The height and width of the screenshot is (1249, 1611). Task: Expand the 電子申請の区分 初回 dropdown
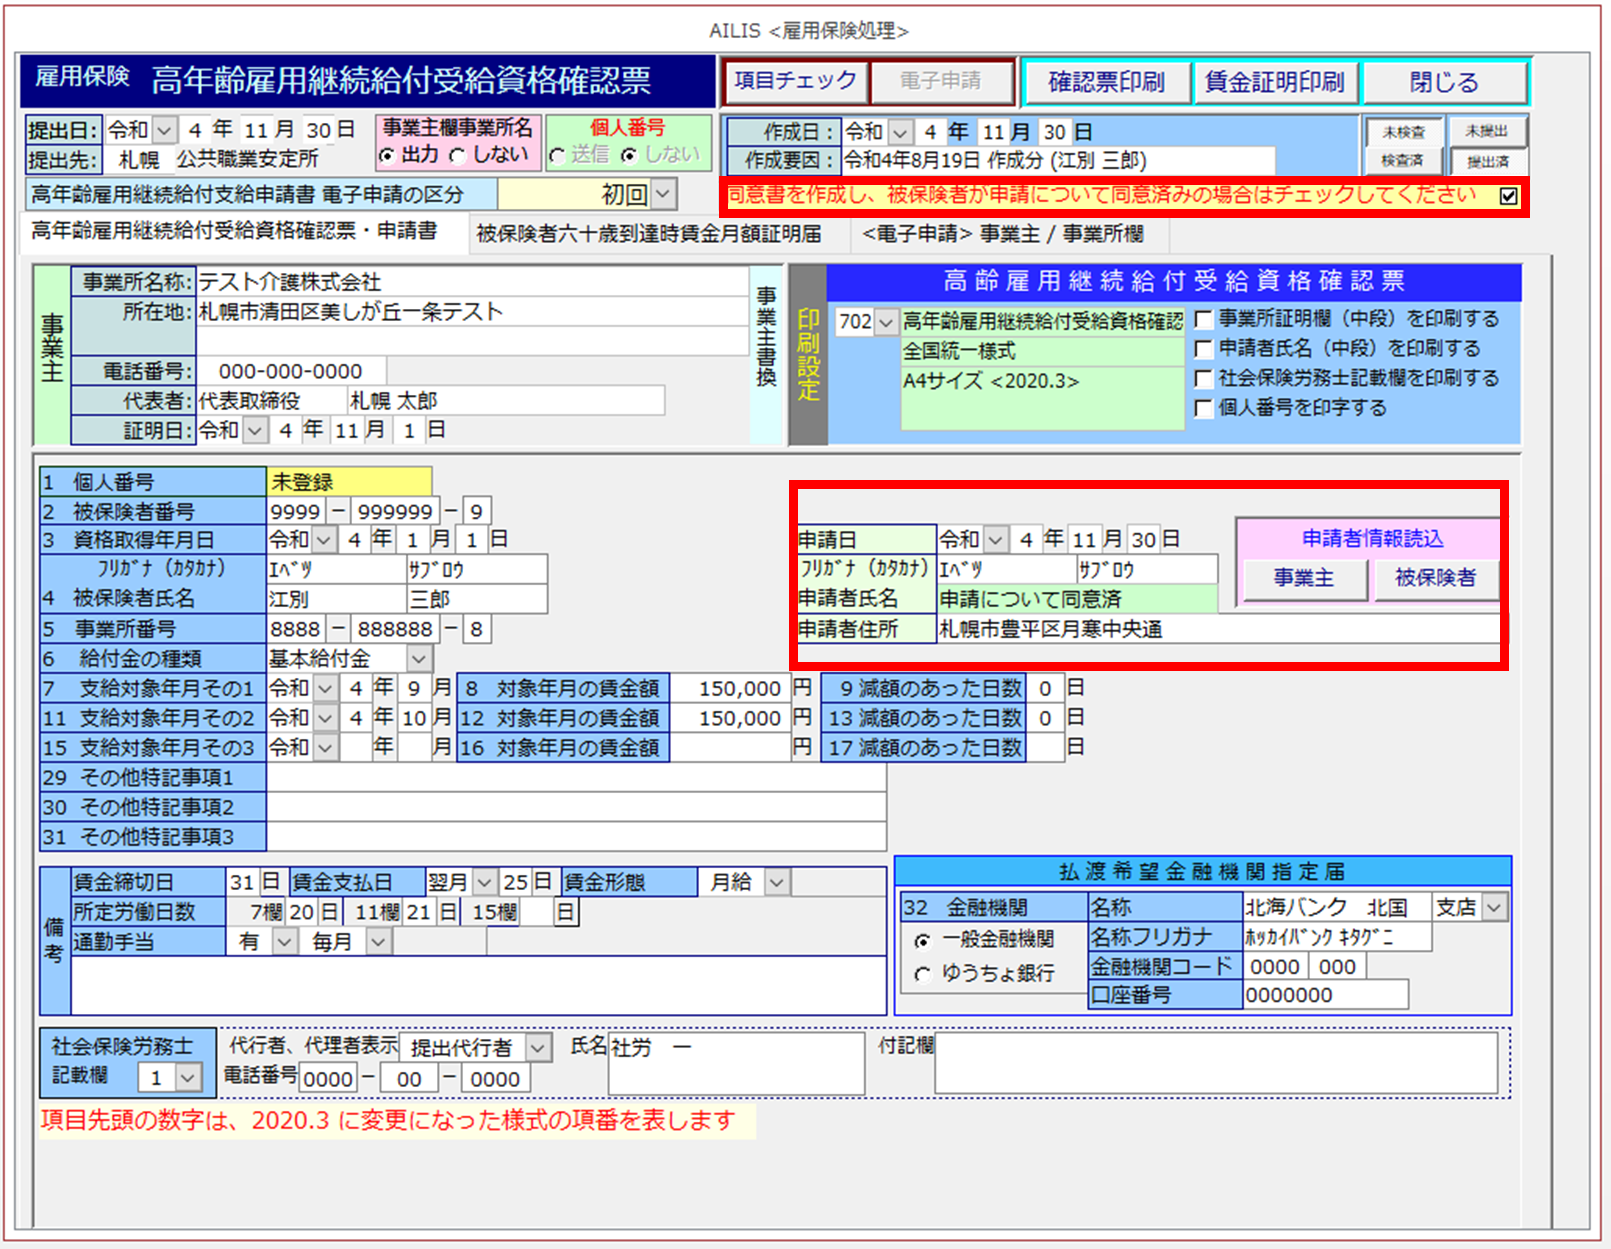(663, 194)
